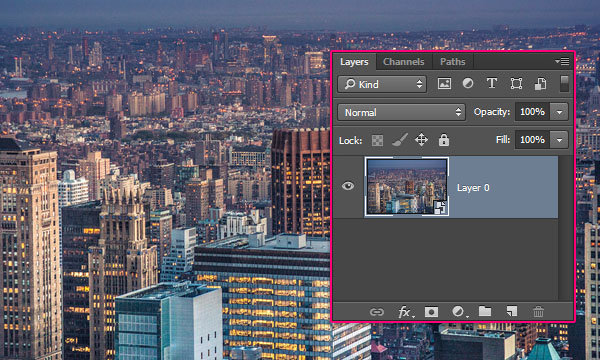Select the Layer 0 thumbnail

tap(406, 187)
